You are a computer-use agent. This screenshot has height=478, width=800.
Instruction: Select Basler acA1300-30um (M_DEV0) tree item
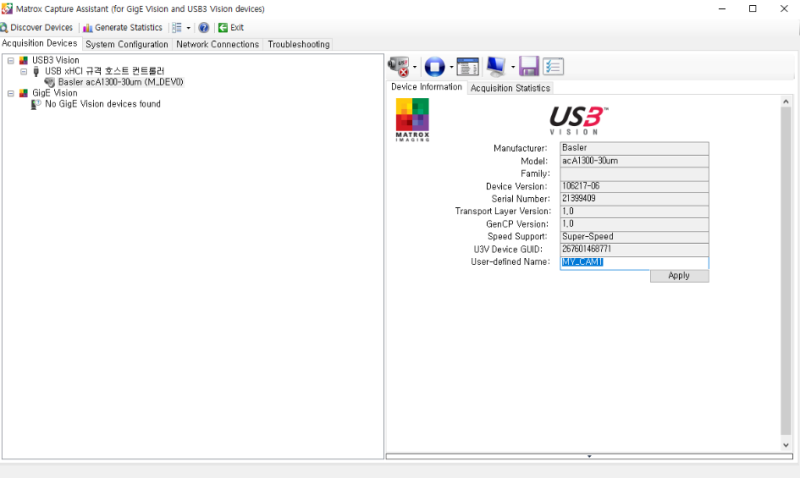tap(120, 82)
